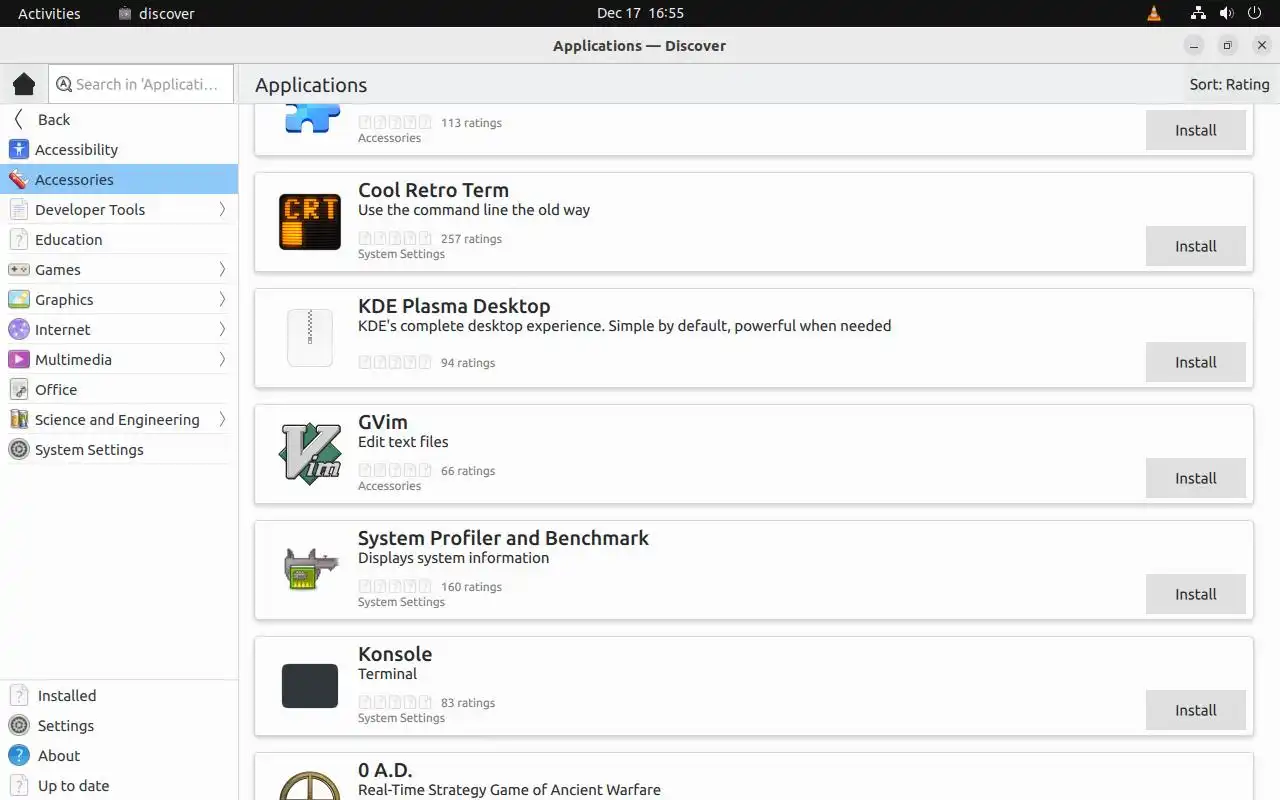The width and height of the screenshot is (1280, 800).
Task: Expand the Developer Tools chevron
Action: [222, 209]
